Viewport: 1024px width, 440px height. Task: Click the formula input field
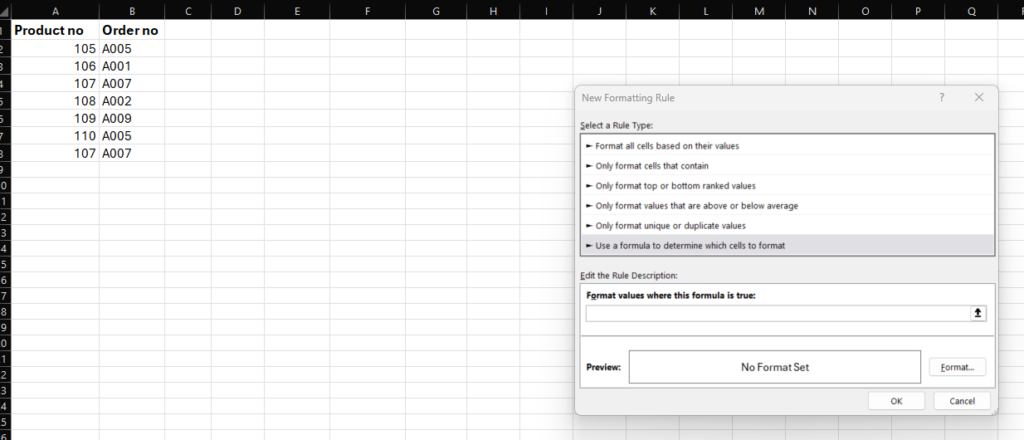(x=778, y=313)
